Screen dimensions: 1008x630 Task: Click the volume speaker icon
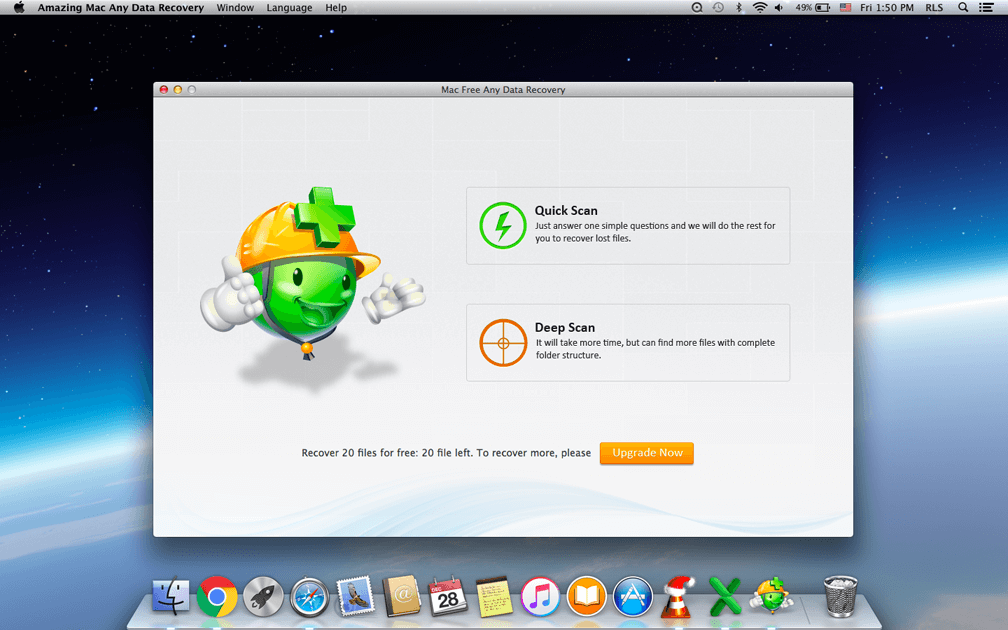tap(778, 8)
